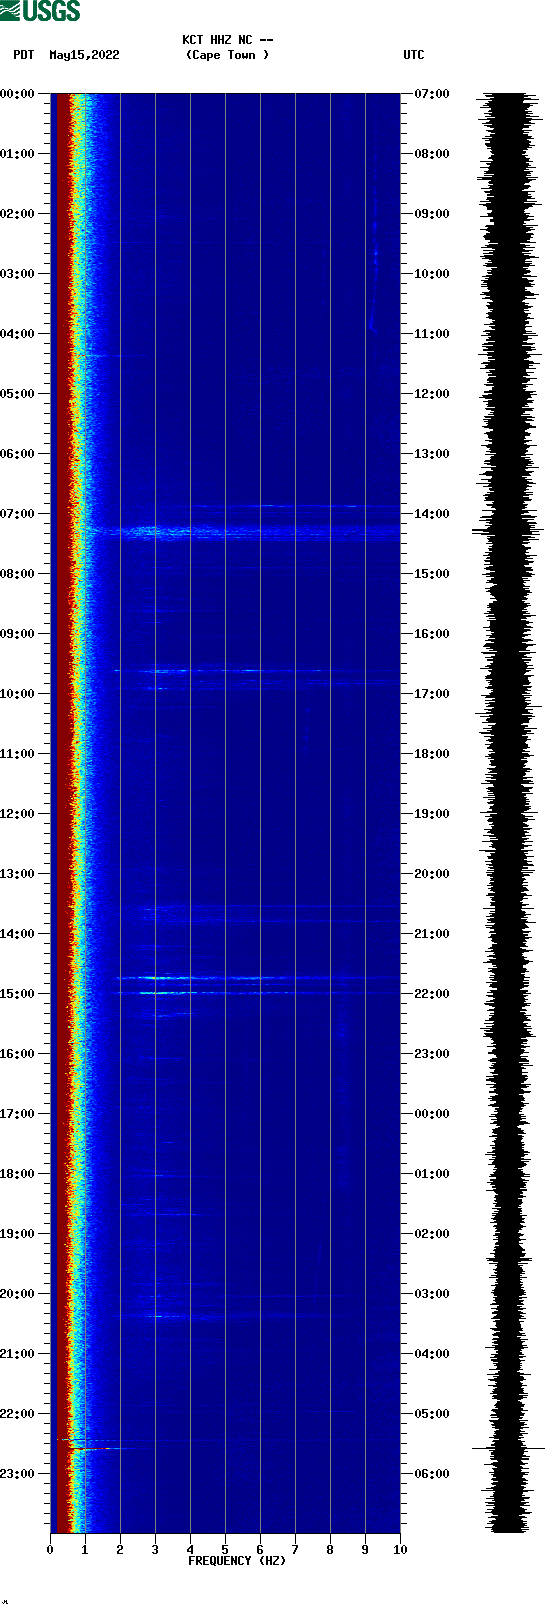Click the USGS logo
The height and width of the screenshot is (1613, 552).
tap(40, 11)
